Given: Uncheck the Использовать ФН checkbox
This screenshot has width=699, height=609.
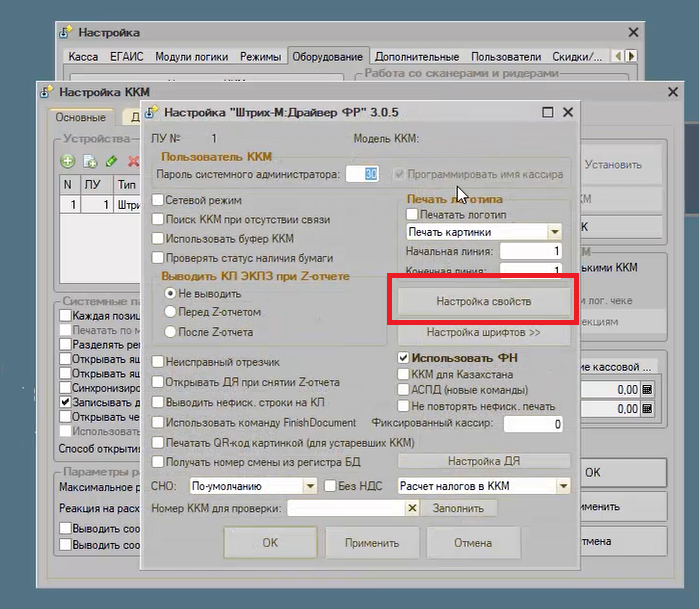Looking at the screenshot, I should click(403, 358).
